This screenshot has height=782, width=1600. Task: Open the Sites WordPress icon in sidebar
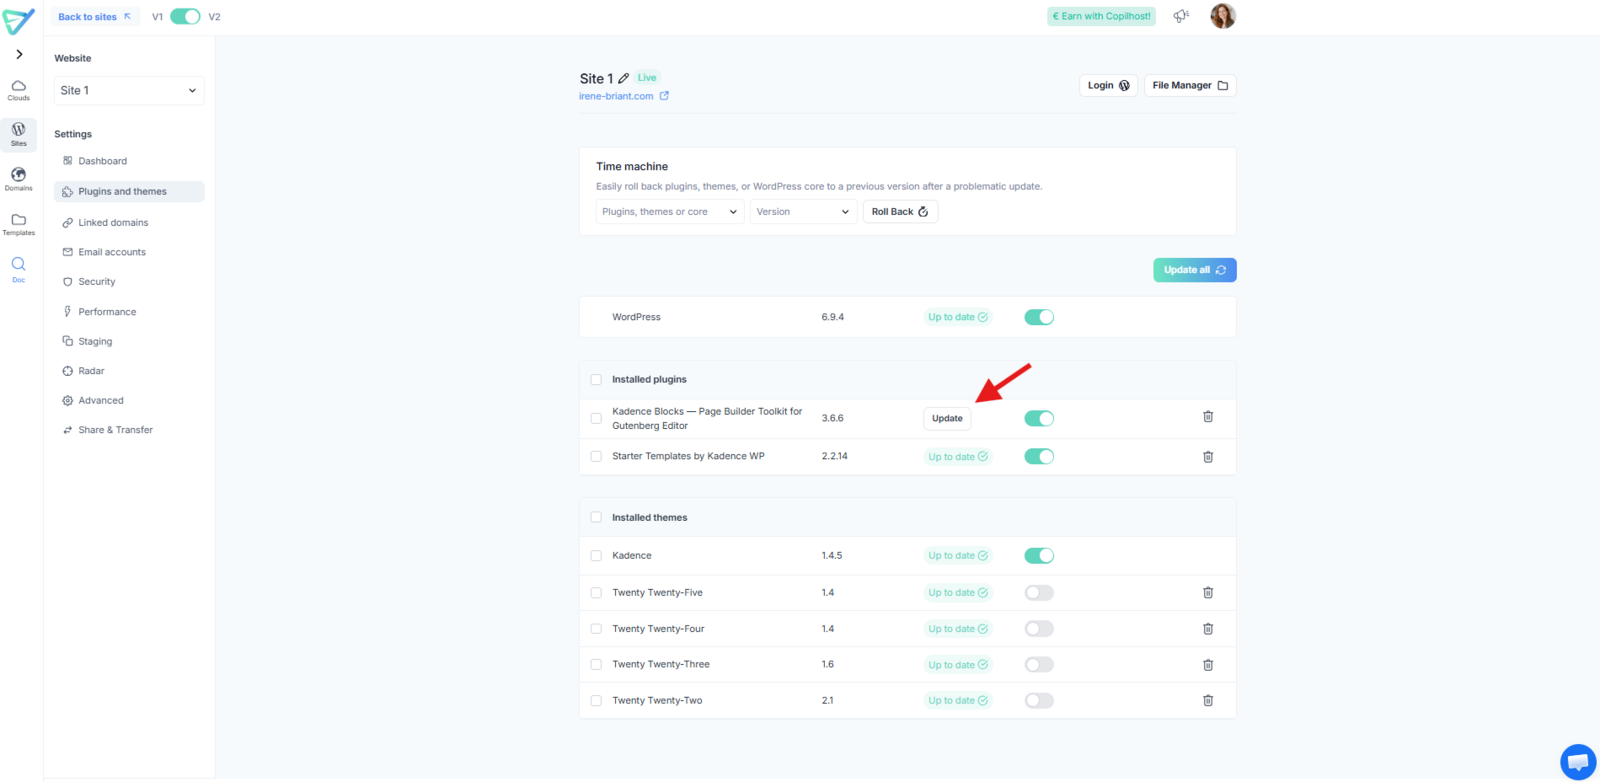(19, 134)
